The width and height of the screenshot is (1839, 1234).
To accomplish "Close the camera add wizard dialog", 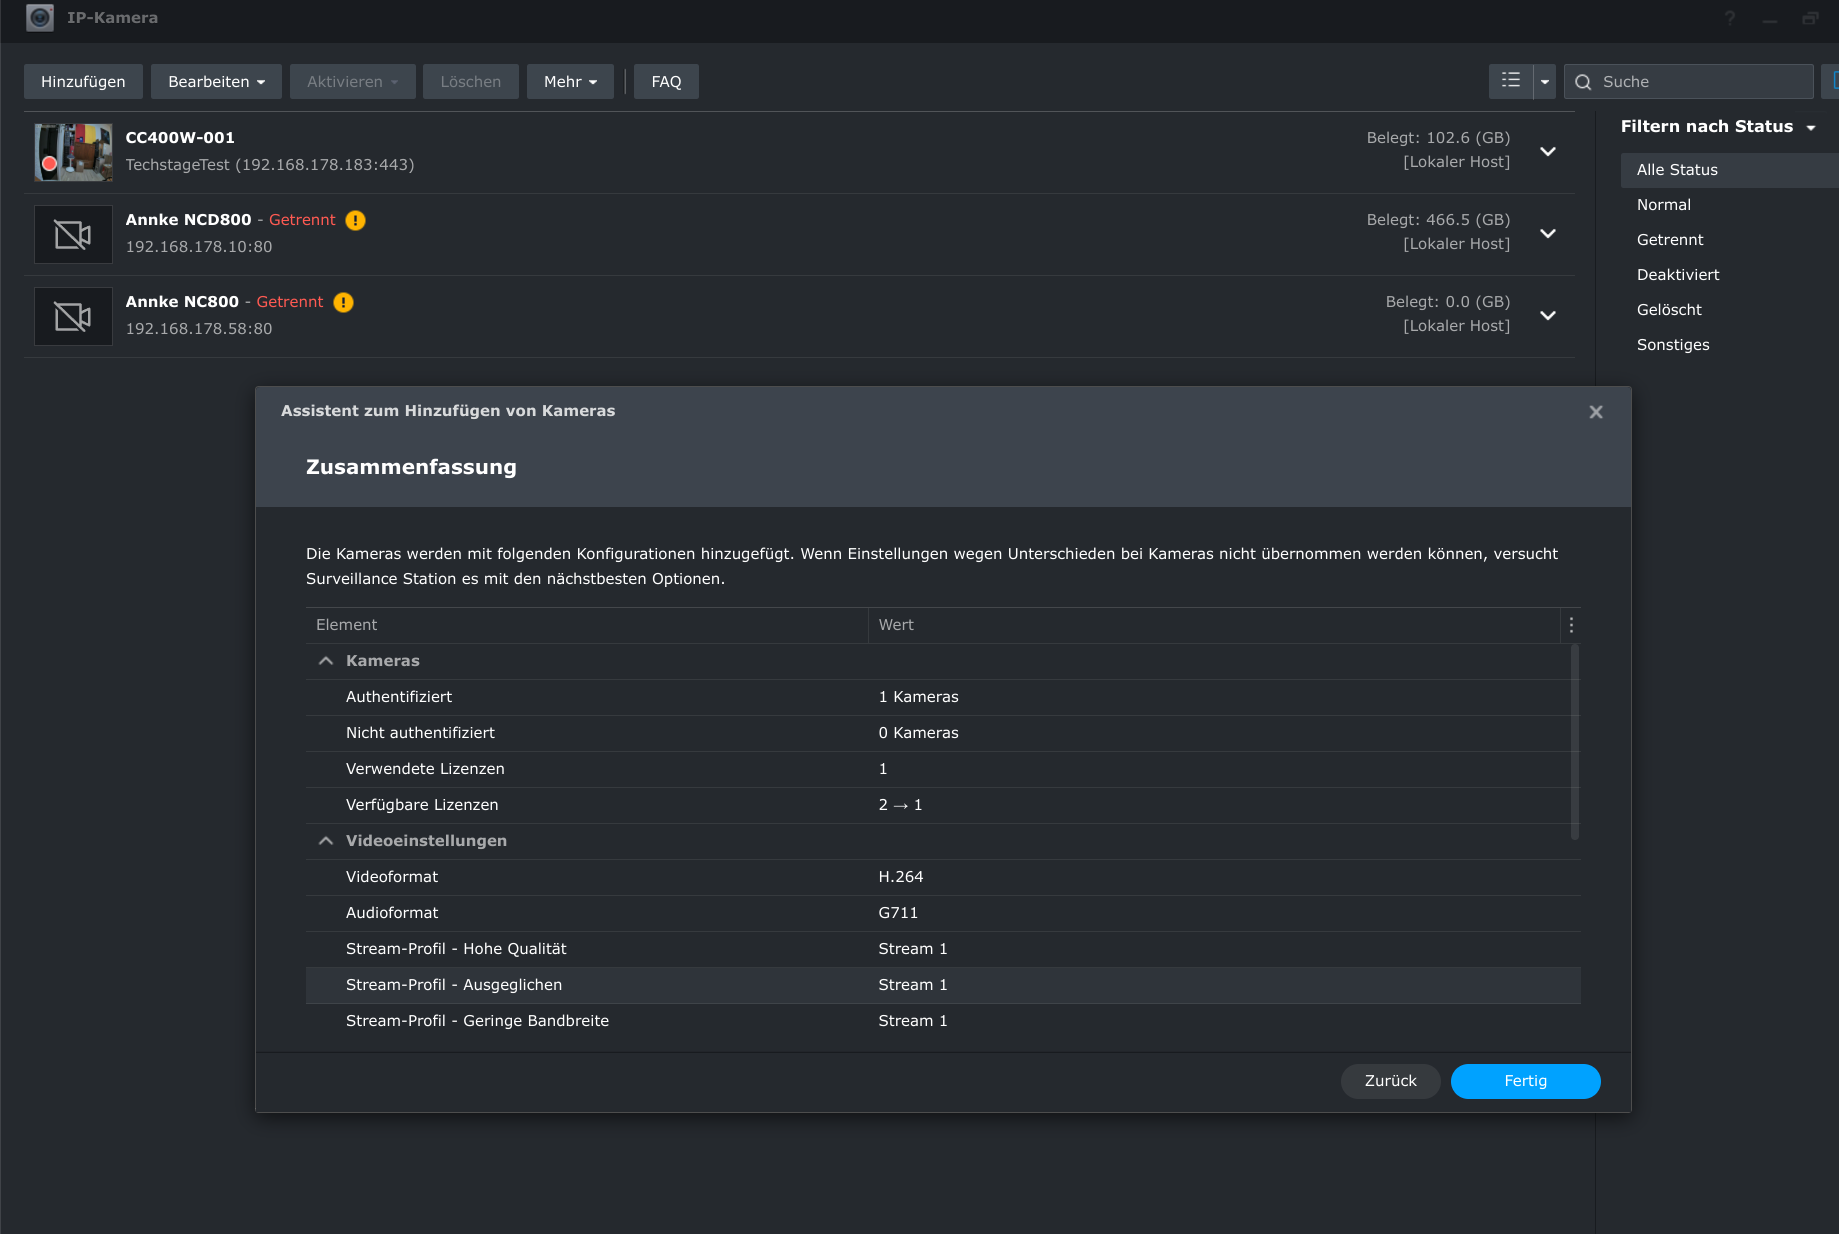I will 1596,412.
